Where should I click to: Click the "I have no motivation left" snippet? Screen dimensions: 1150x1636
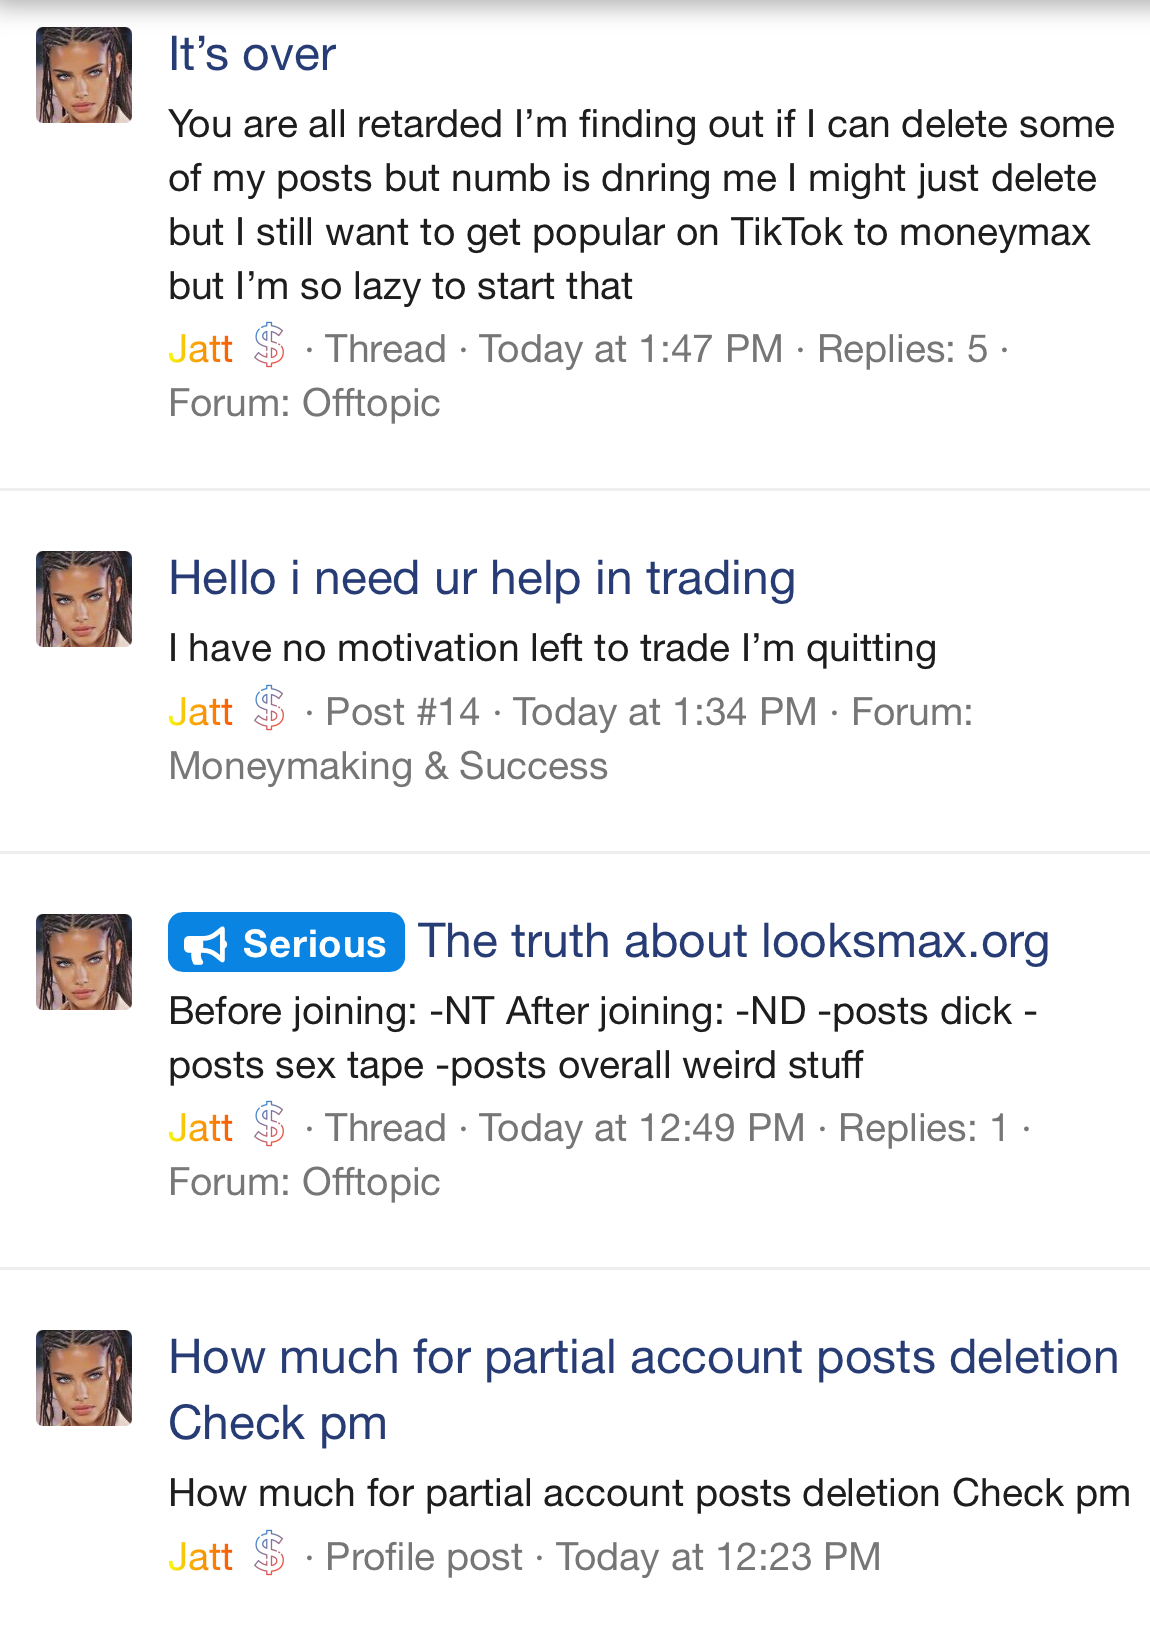pos(552,648)
